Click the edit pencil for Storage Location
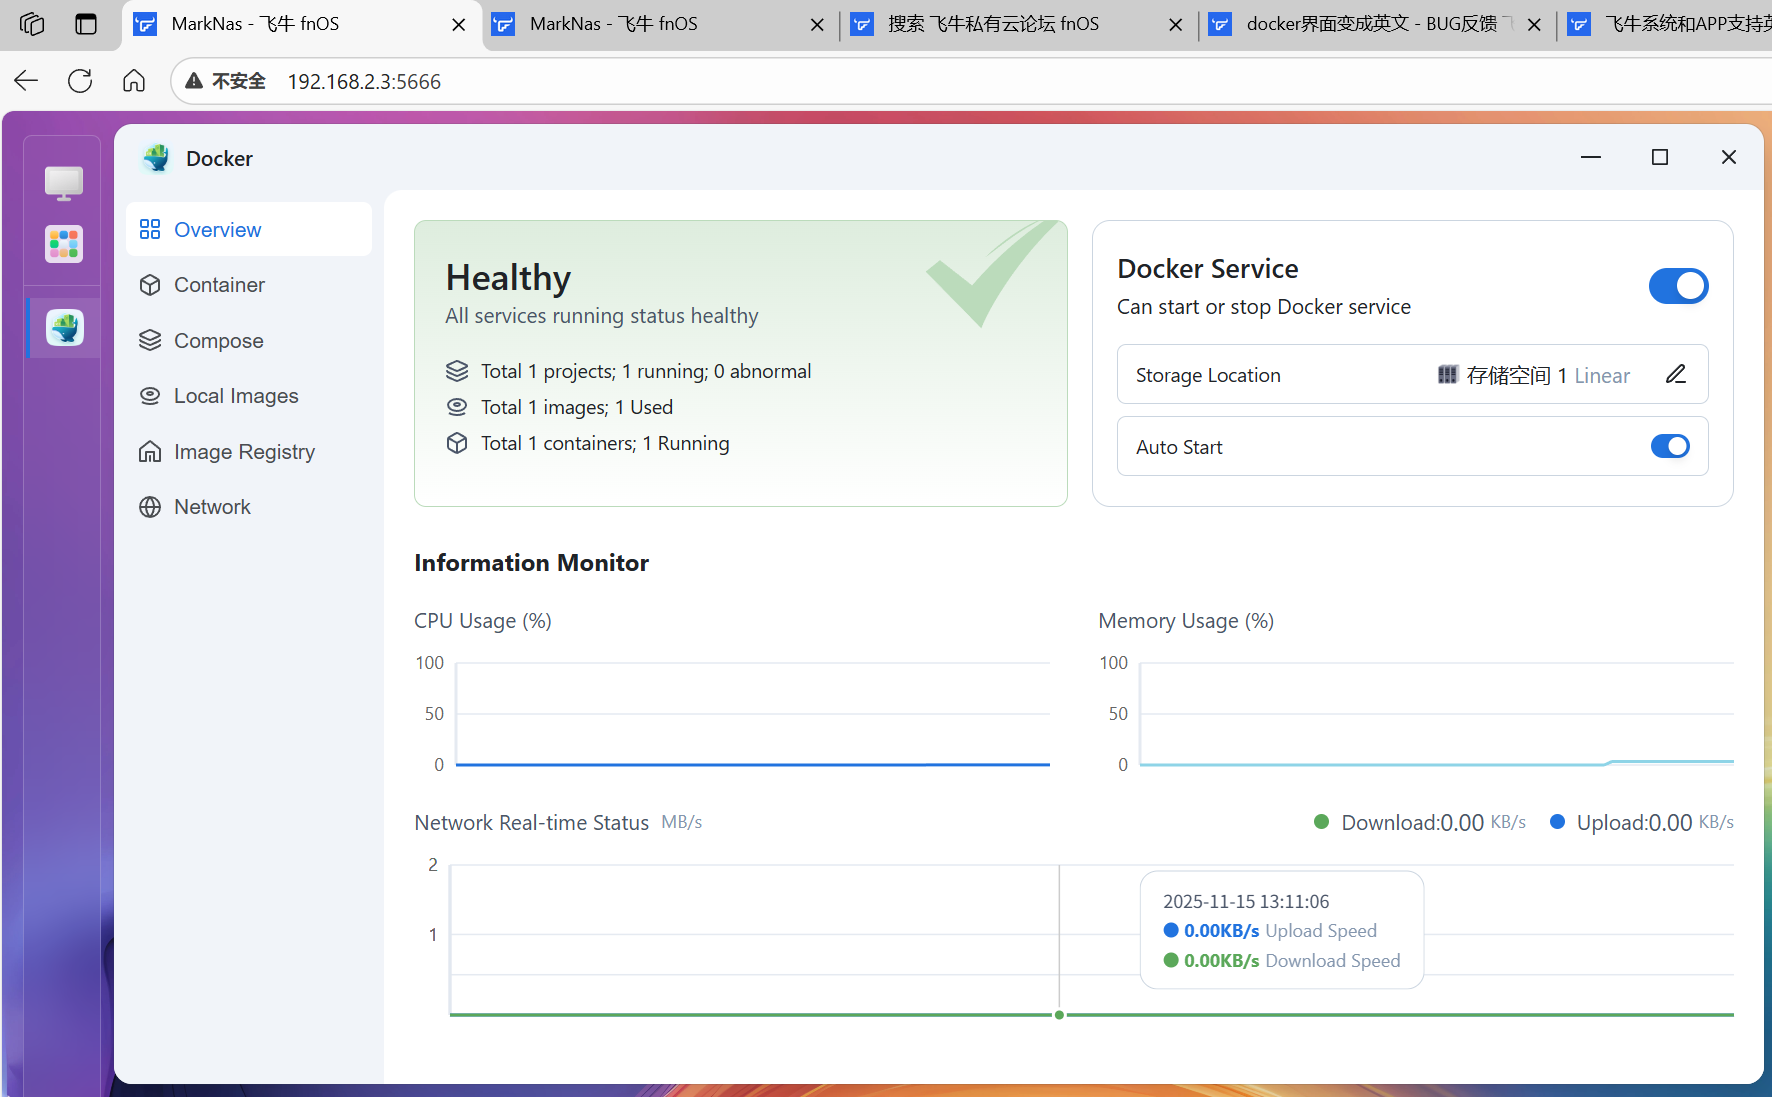The width and height of the screenshot is (1772, 1097). [1676, 375]
